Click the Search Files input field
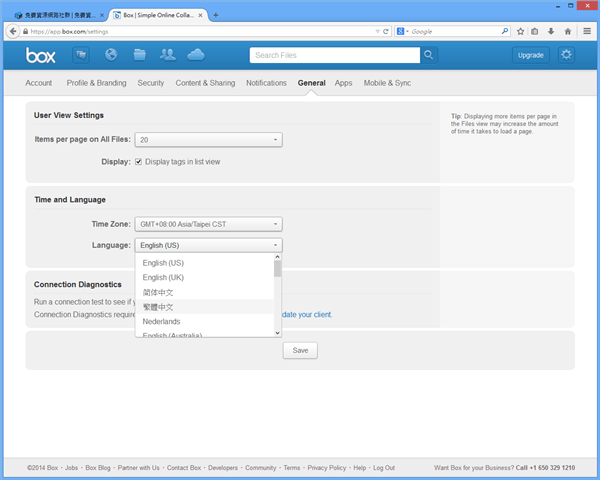 point(333,55)
